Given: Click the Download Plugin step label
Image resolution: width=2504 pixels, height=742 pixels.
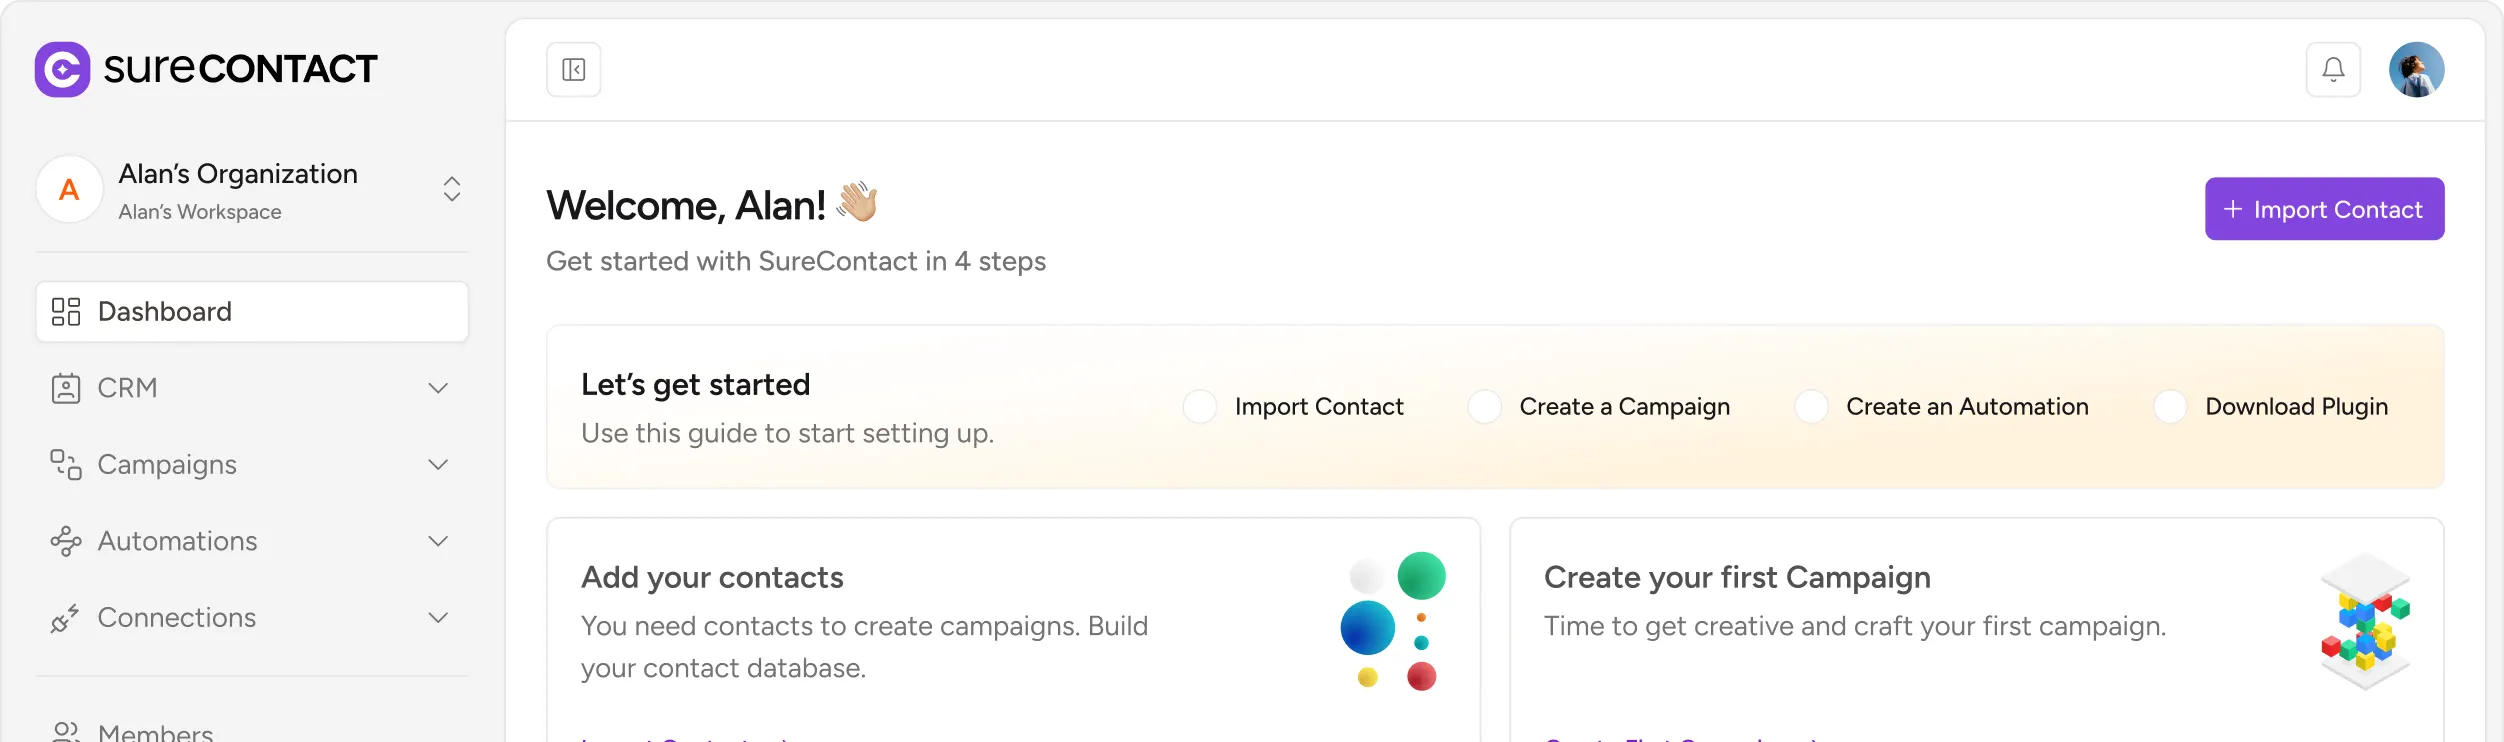Looking at the screenshot, I should 2296,407.
